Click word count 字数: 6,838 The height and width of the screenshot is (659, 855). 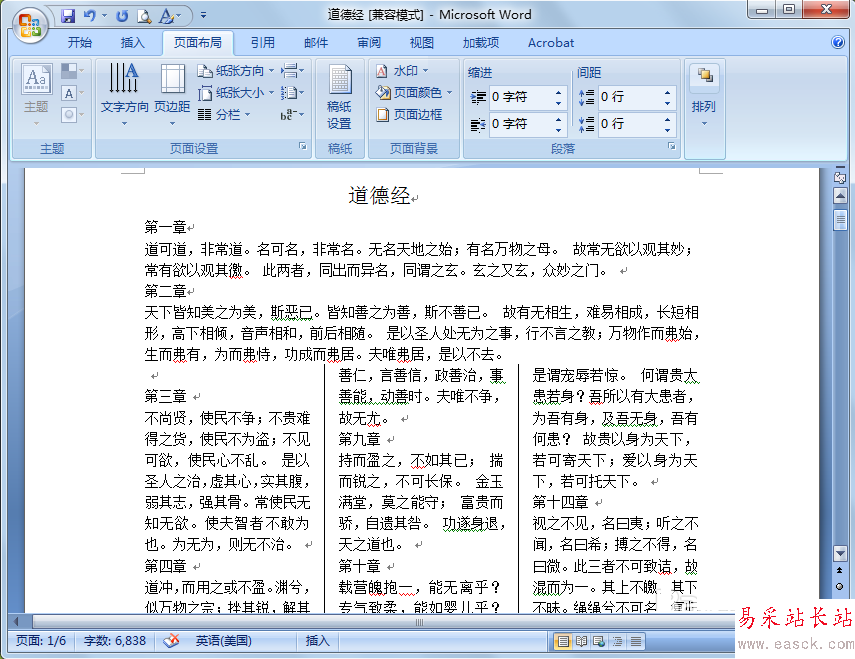point(115,641)
